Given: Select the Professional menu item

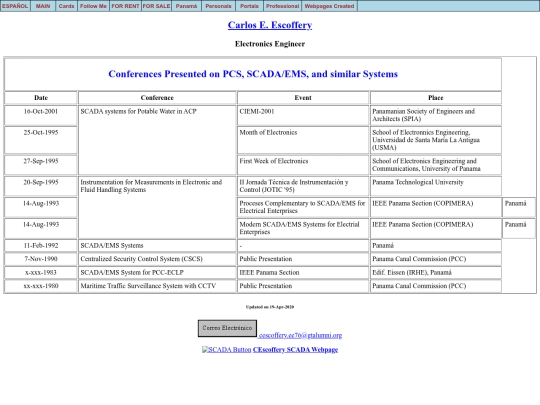Looking at the screenshot, I should [x=282, y=6].
